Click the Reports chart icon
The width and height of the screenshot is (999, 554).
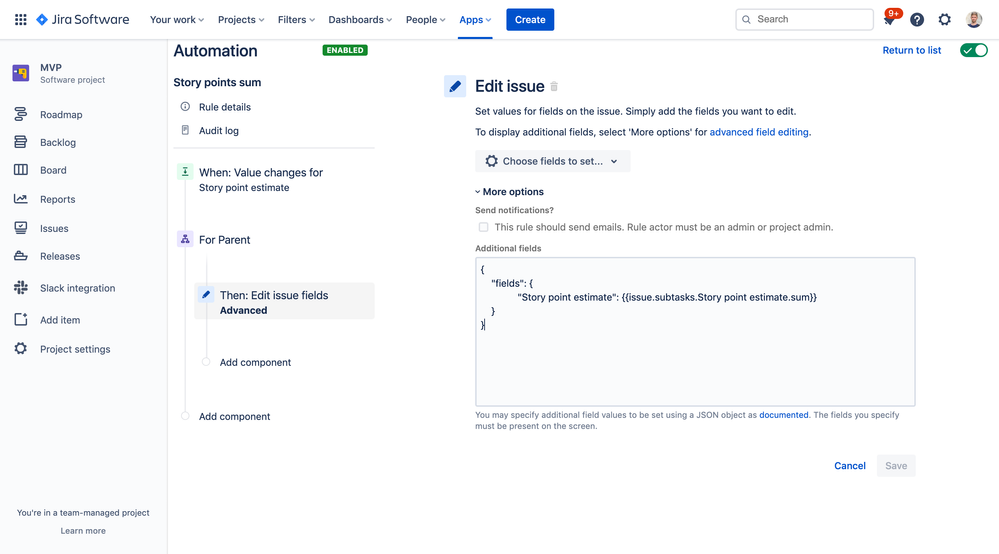point(20,199)
